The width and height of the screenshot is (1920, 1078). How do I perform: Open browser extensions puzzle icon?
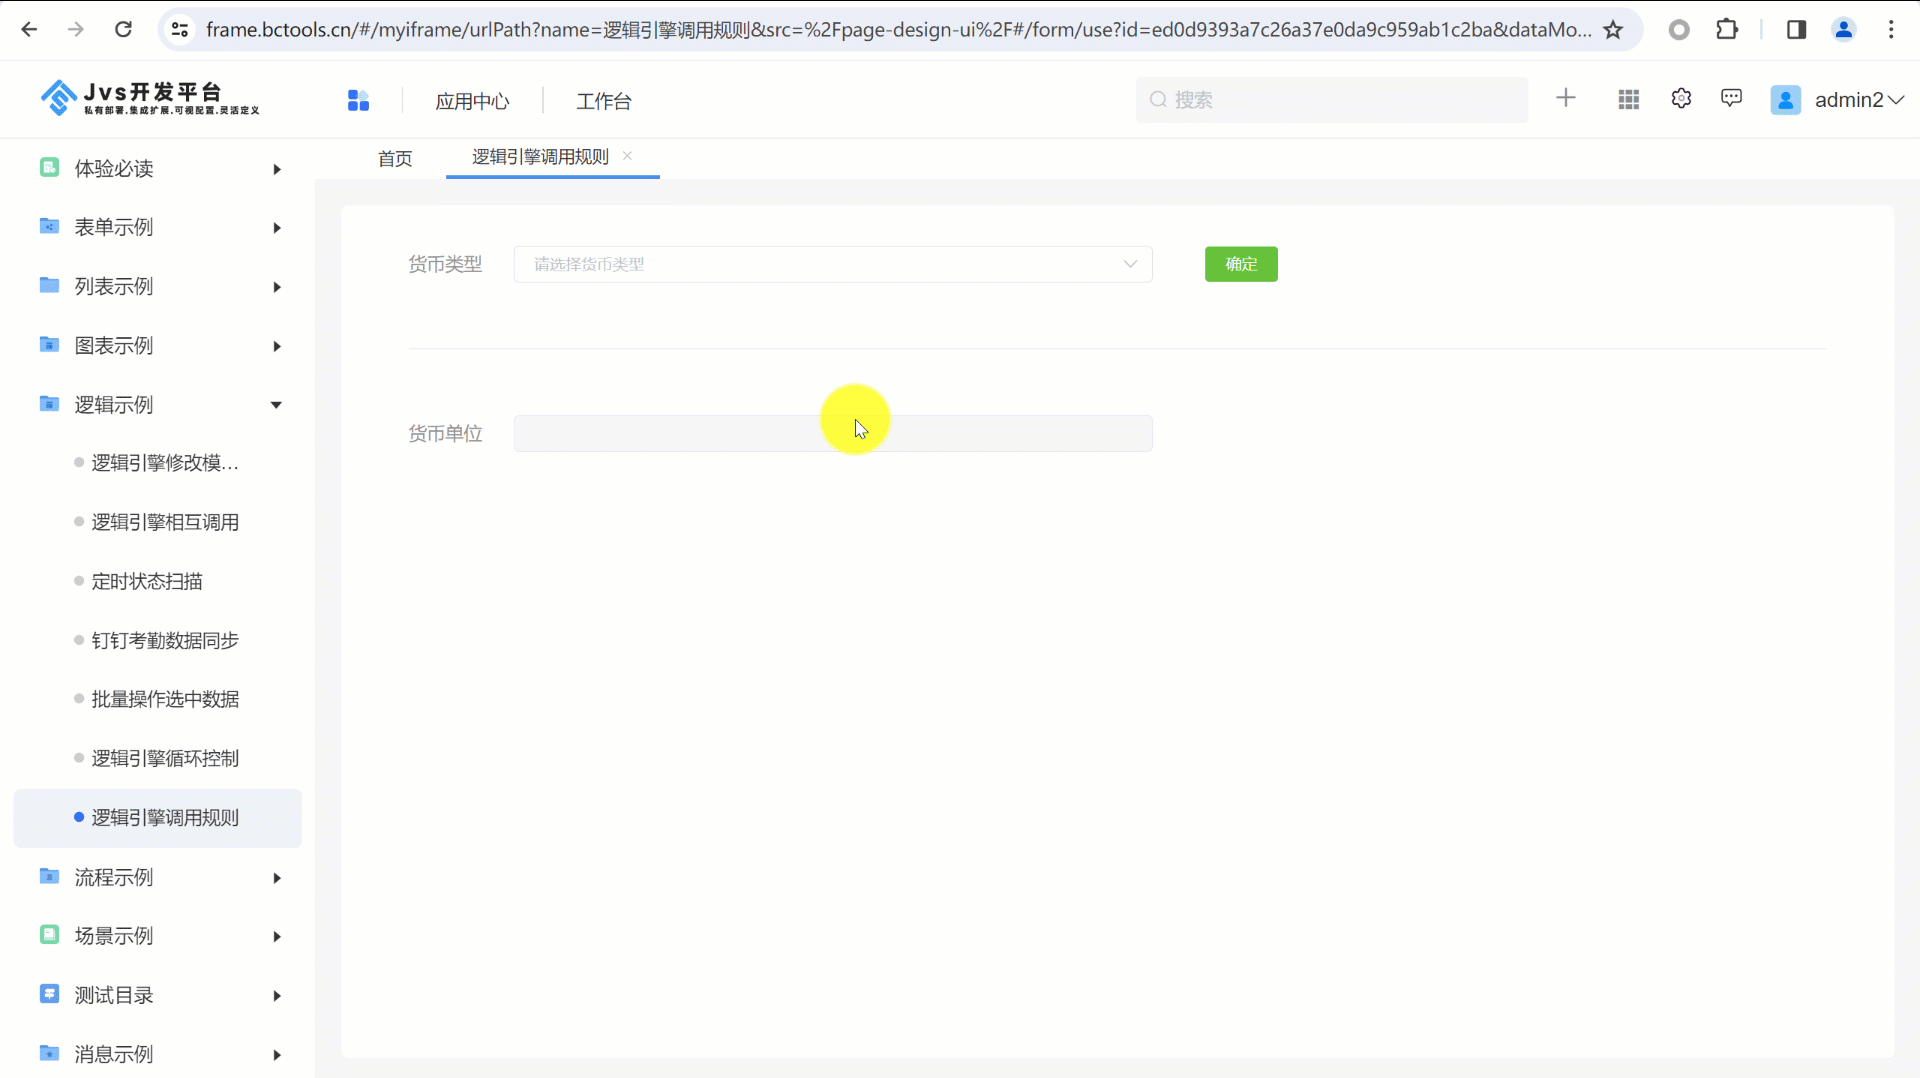[x=1727, y=30]
